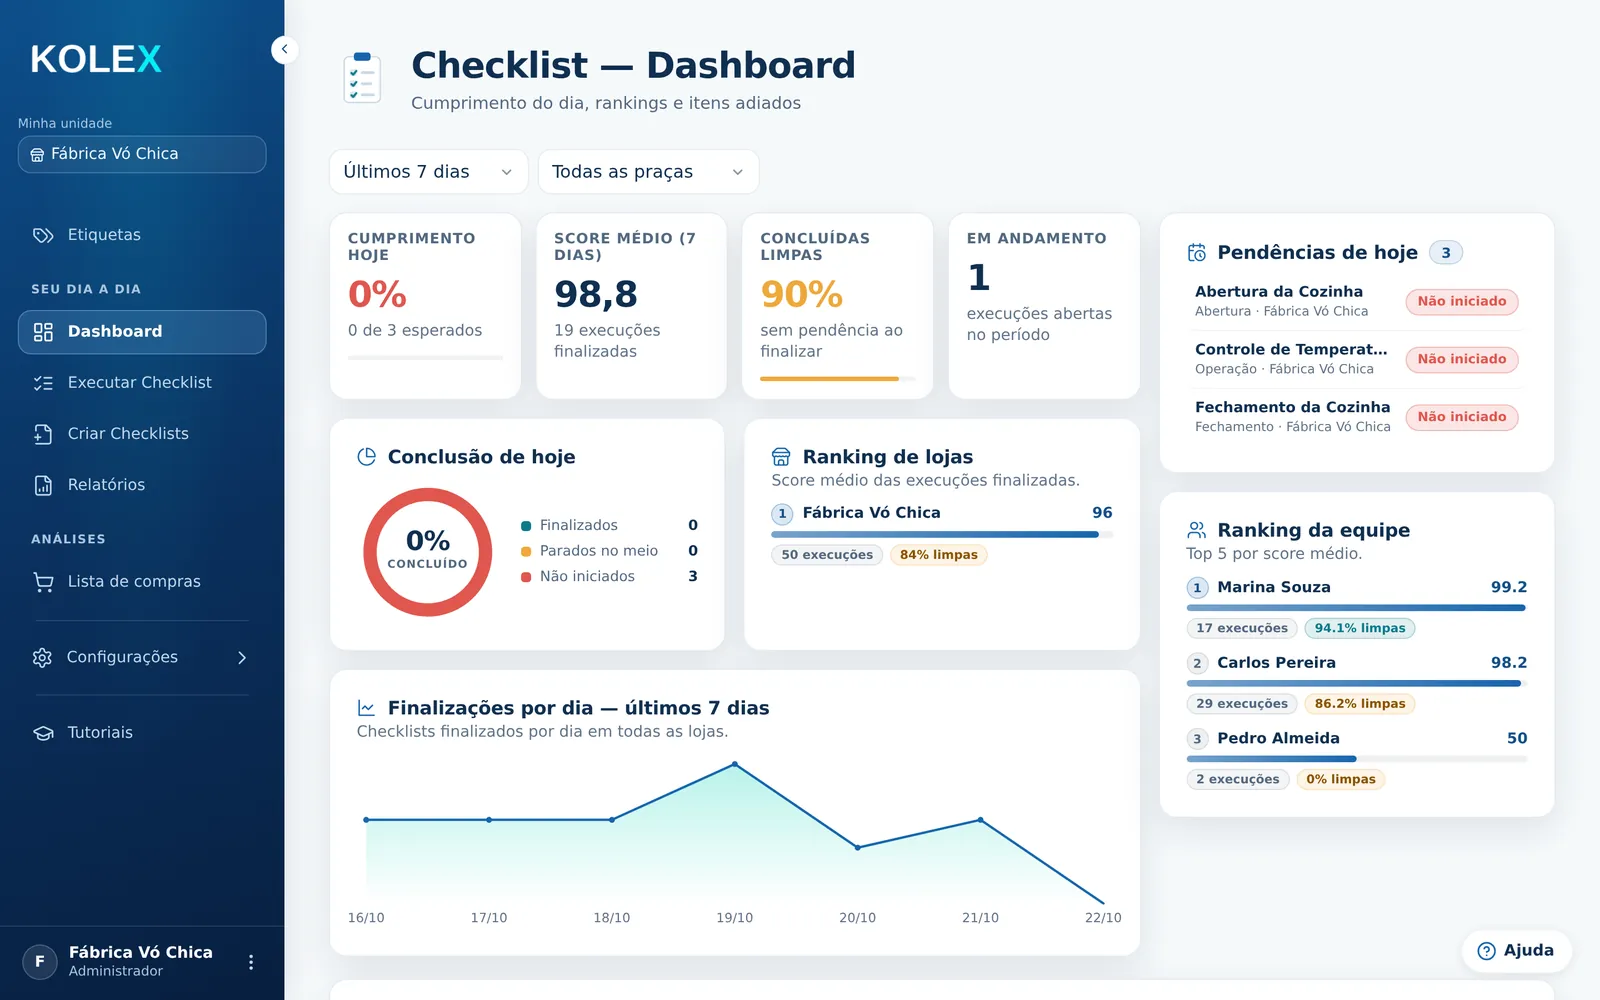Viewport: 1600px width, 1000px height.
Task: Click the Criar Checklists document icon
Action: click(43, 434)
